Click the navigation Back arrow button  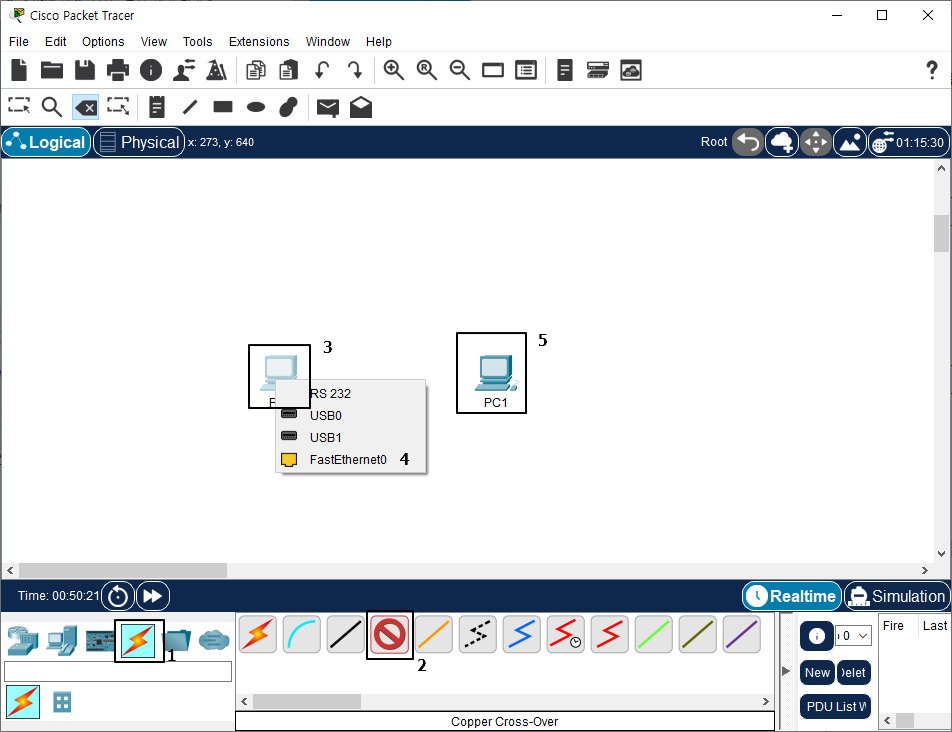pyautogui.click(x=747, y=142)
